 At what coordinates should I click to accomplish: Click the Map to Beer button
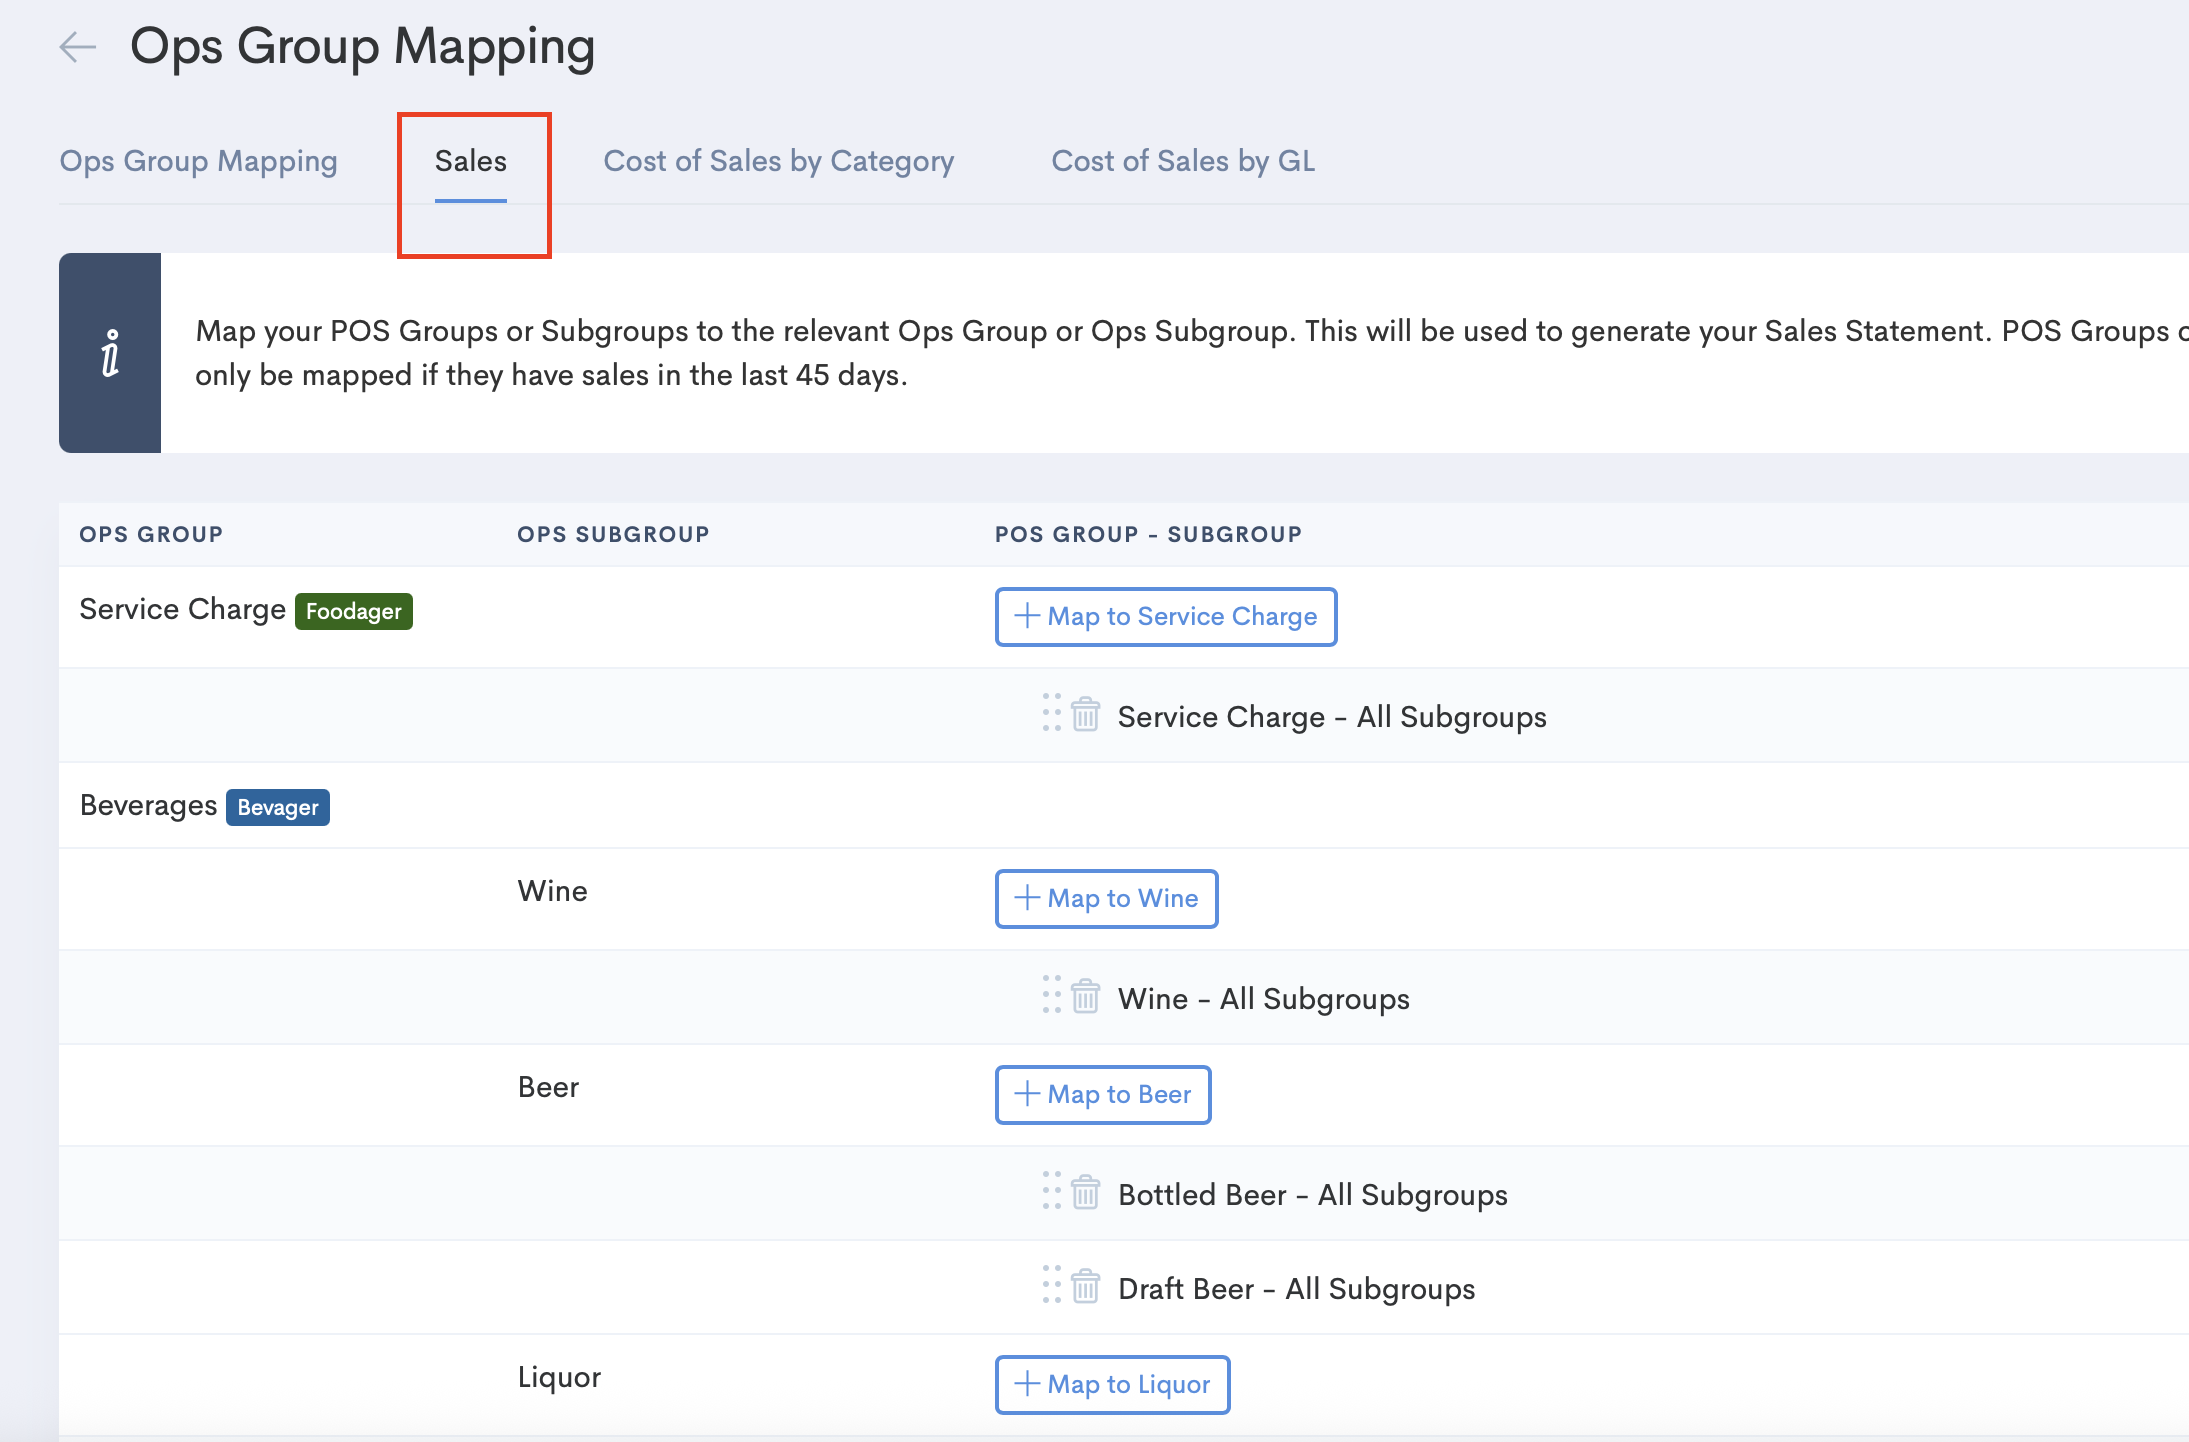pos(1103,1094)
